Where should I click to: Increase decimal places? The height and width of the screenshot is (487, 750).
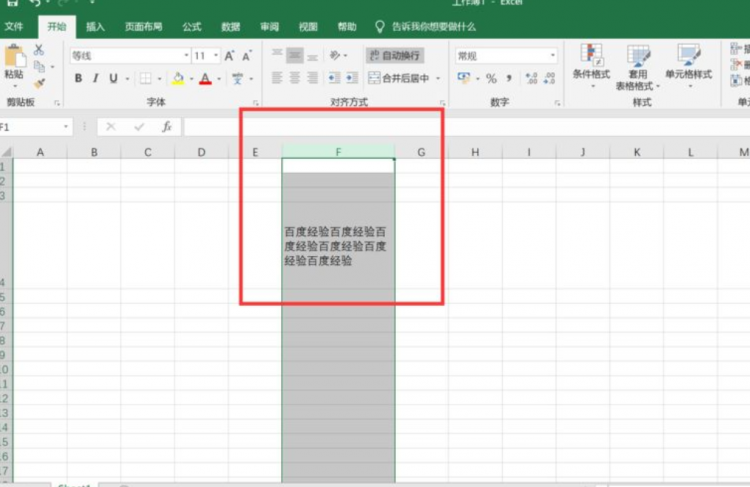point(531,78)
